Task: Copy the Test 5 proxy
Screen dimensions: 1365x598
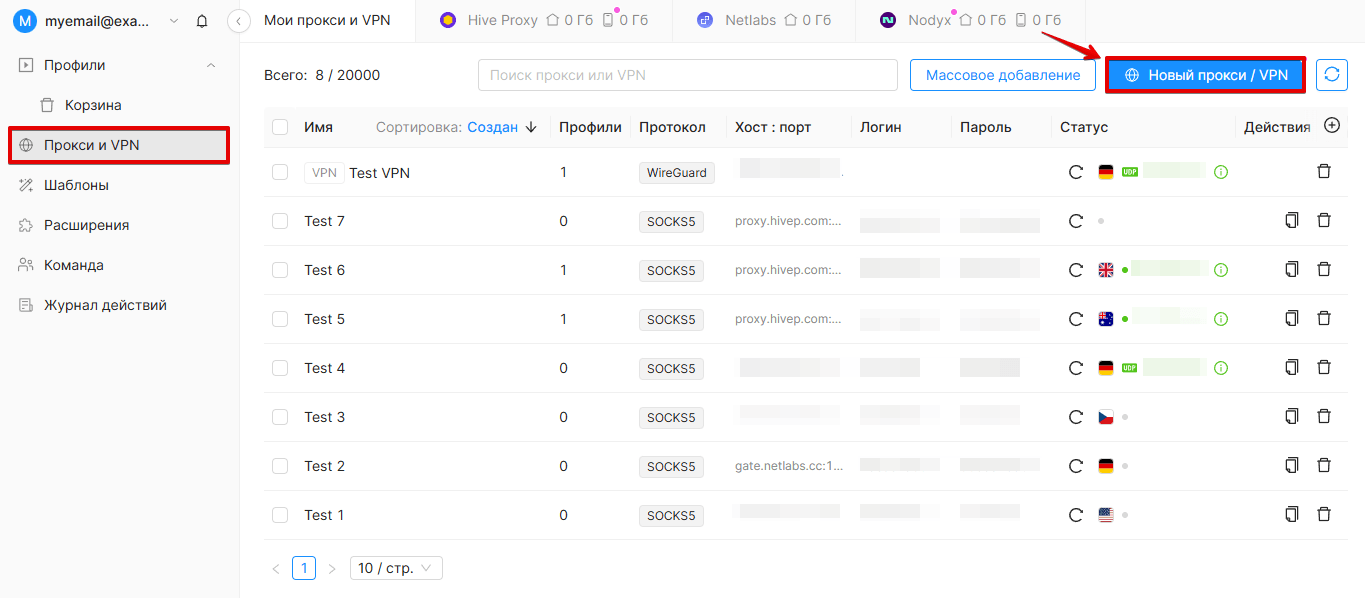Action: pos(1291,319)
